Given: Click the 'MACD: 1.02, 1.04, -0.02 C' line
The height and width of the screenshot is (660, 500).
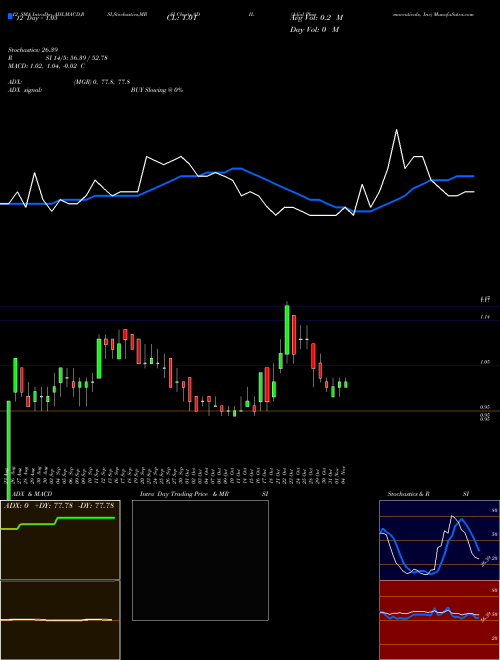Looking at the screenshot, I should pyautogui.click(x=46, y=66).
